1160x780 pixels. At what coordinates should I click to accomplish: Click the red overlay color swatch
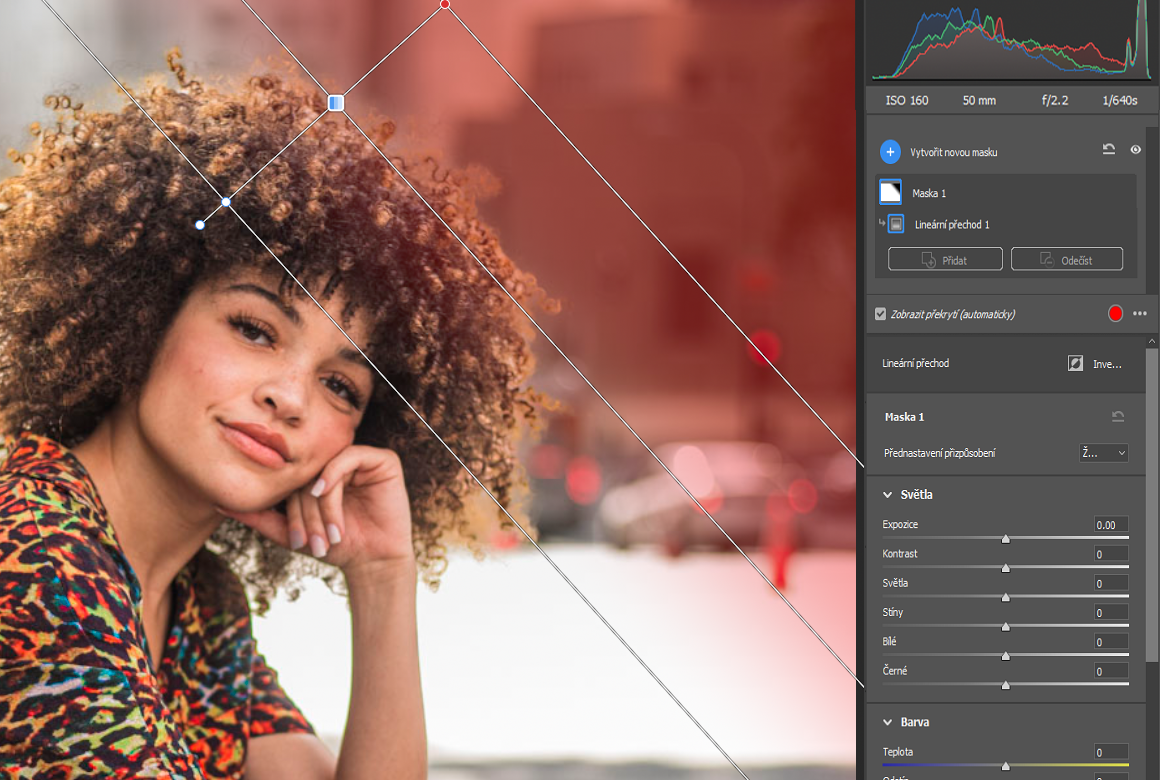(1115, 313)
